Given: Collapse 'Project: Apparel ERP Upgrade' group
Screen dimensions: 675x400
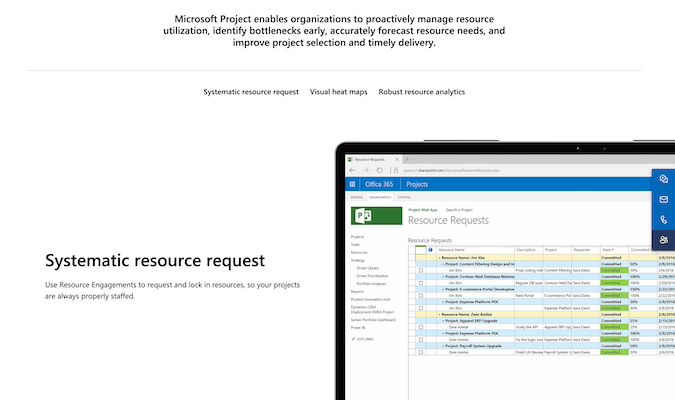Looking at the screenshot, I should (x=443, y=321).
